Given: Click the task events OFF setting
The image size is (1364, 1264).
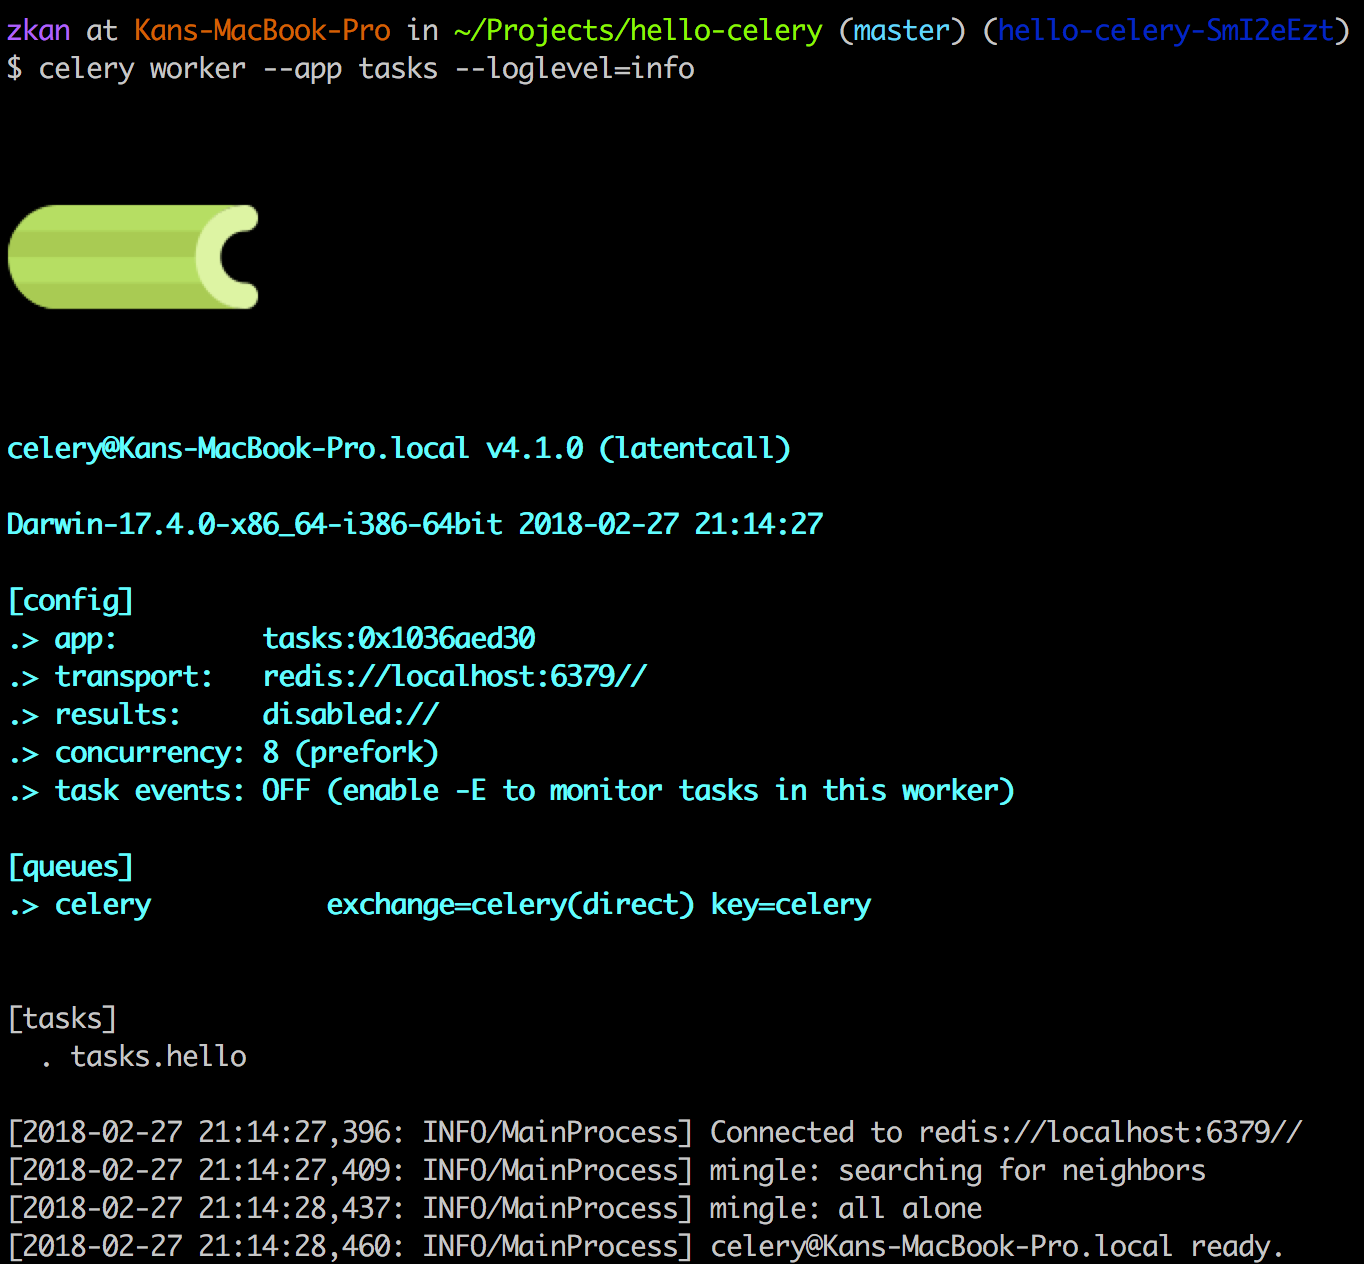Looking at the screenshot, I should 284,790.
